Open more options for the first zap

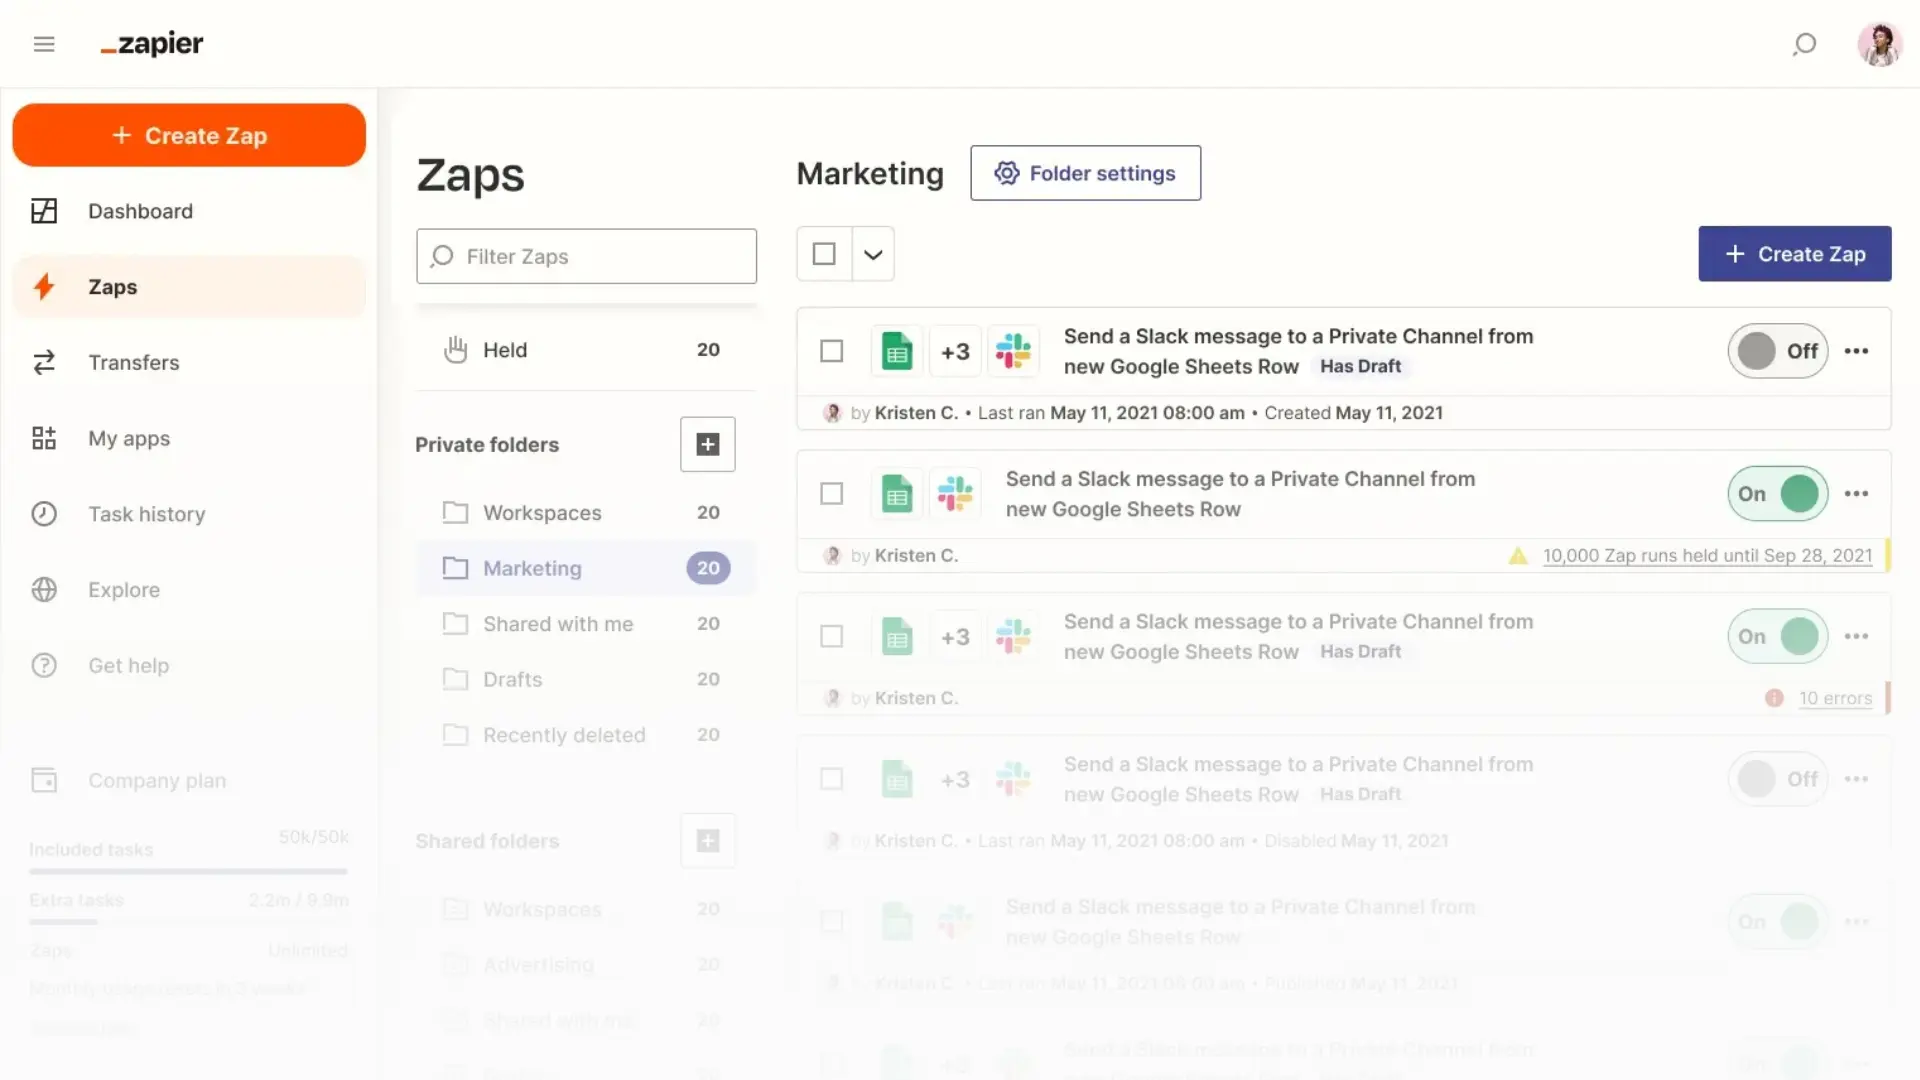click(1857, 351)
